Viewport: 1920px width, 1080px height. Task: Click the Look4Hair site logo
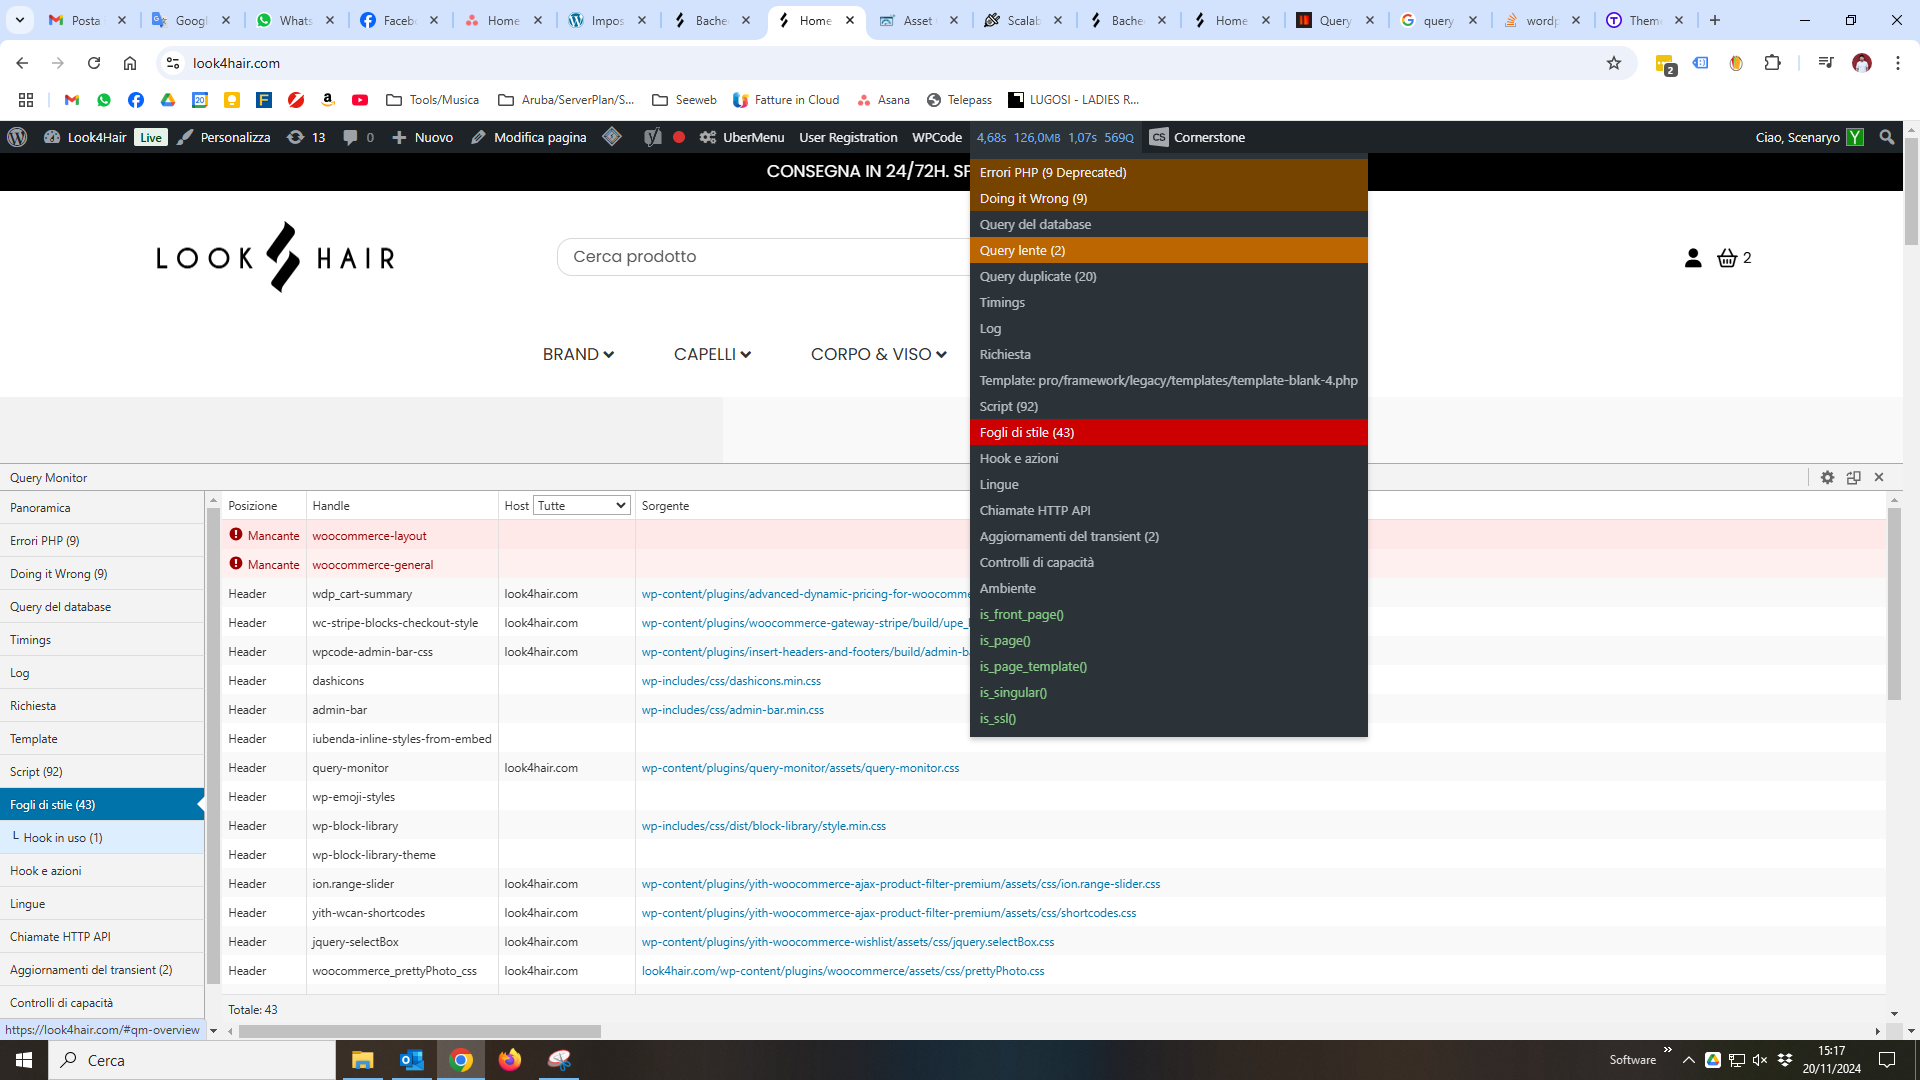(x=275, y=257)
